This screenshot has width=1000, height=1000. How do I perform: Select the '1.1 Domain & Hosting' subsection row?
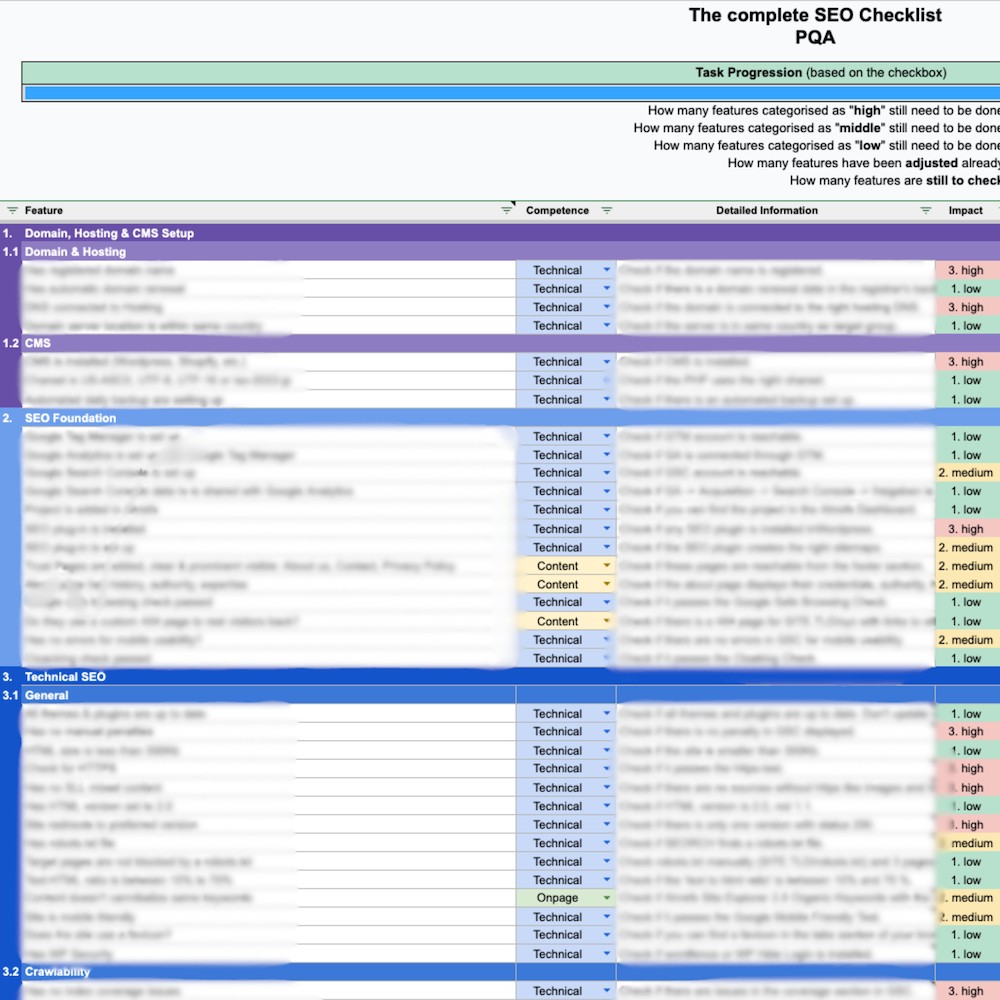click(x=500, y=252)
